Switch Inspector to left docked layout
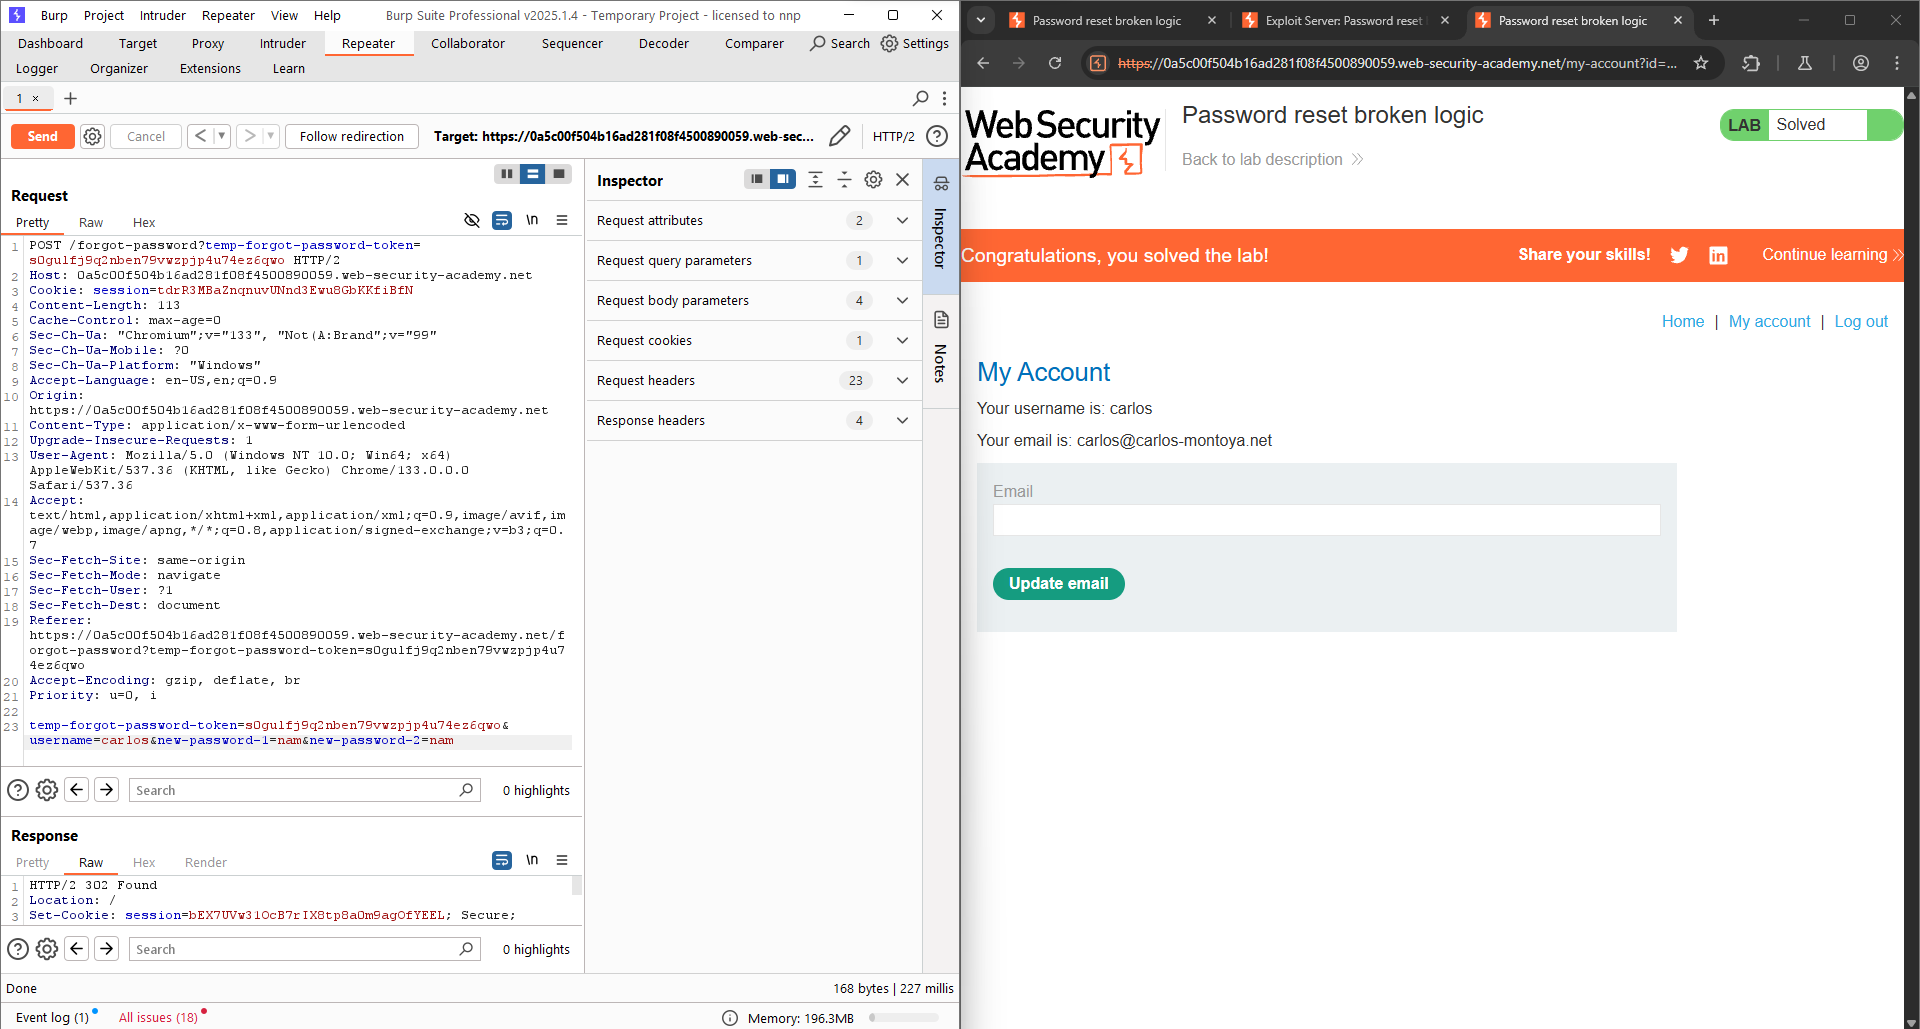Screen dimensions: 1920x1029 point(757,179)
